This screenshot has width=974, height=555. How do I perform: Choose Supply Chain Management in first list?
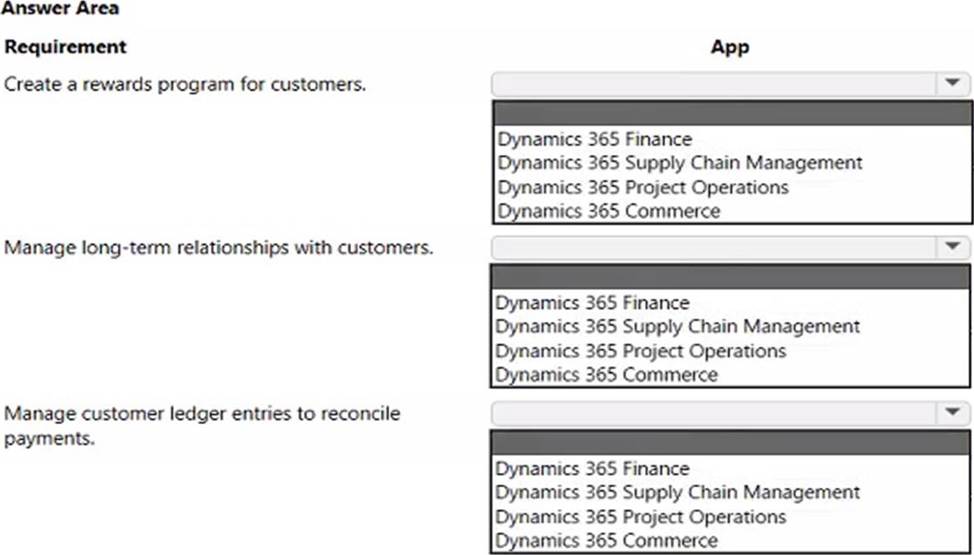[680, 163]
